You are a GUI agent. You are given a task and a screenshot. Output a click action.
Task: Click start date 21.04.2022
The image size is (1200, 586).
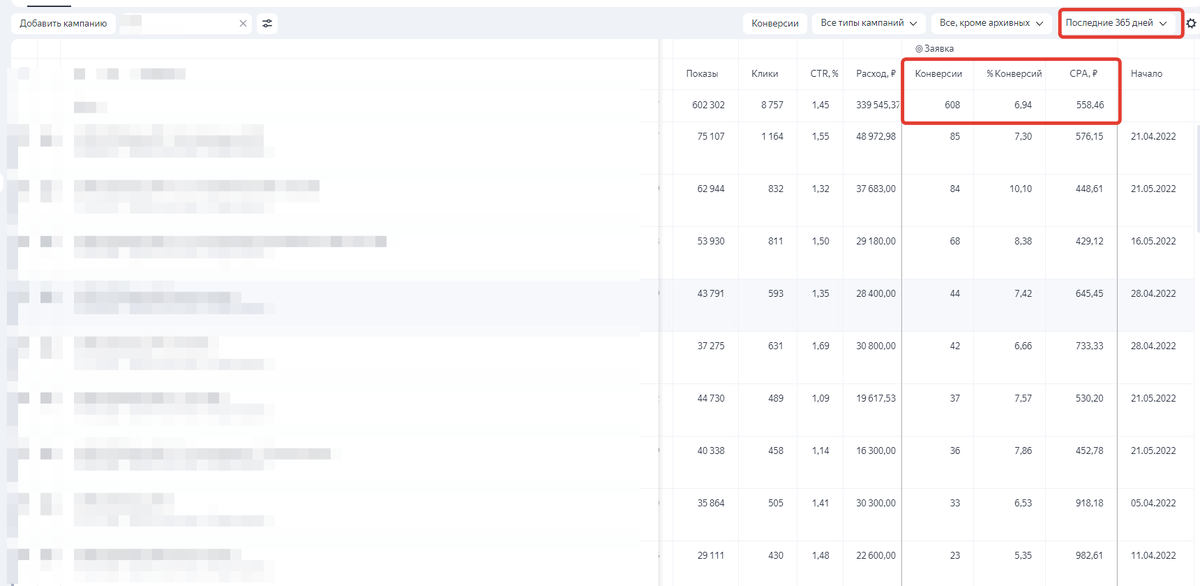pyautogui.click(x=1154, y=136)
